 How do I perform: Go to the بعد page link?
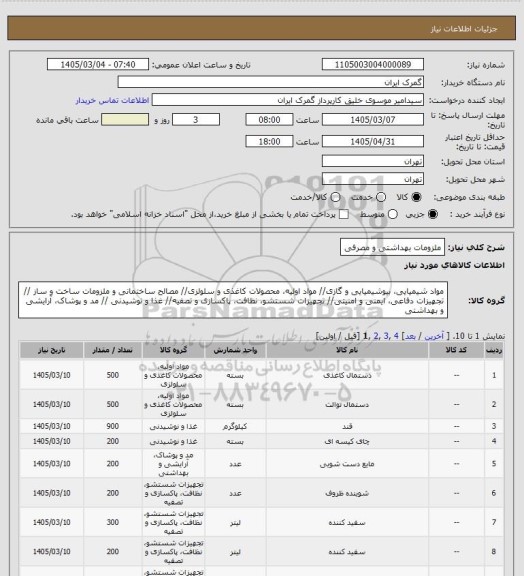pyautogui.click(x=410, y=336)
